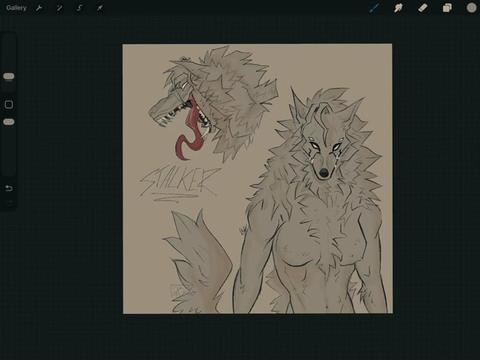The image size is (480, 360).
Task: Open the Gallery
Action: click(x=16, y=8)
